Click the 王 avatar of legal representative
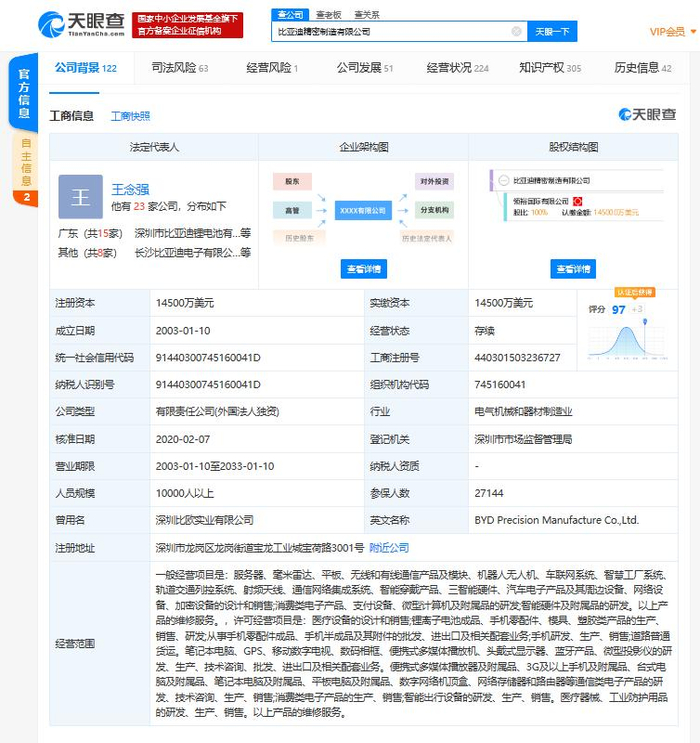This screenshot has height=743, width=700. [x=81, y=197]
